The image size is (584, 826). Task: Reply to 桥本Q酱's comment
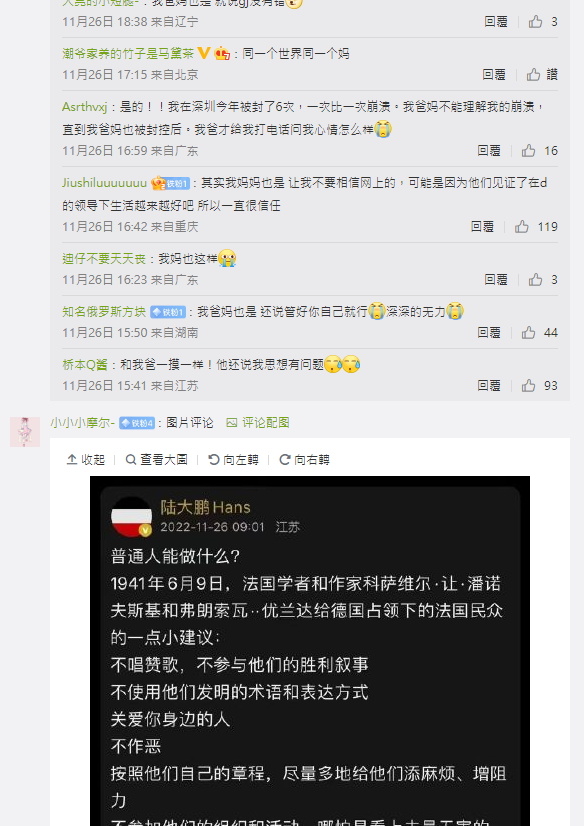(489, 386)
